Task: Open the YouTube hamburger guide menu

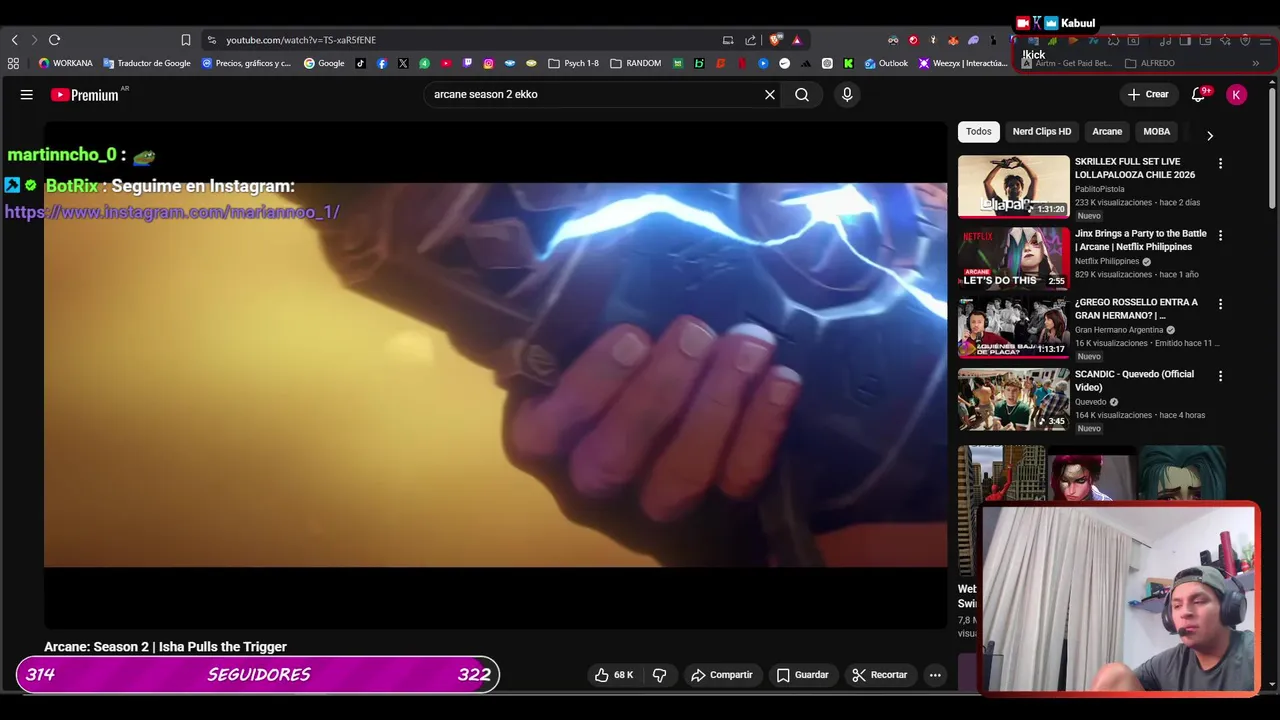Action: coord(27,94)
